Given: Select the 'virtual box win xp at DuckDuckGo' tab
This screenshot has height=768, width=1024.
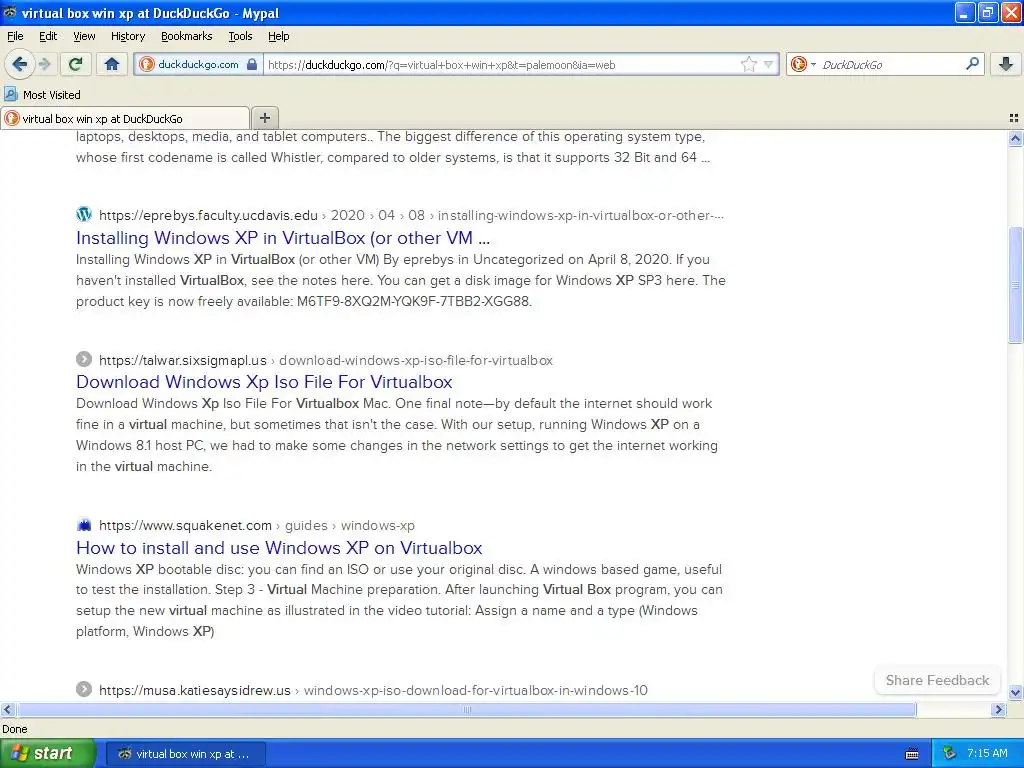Looking at the screenshot, I should (125, 118).
